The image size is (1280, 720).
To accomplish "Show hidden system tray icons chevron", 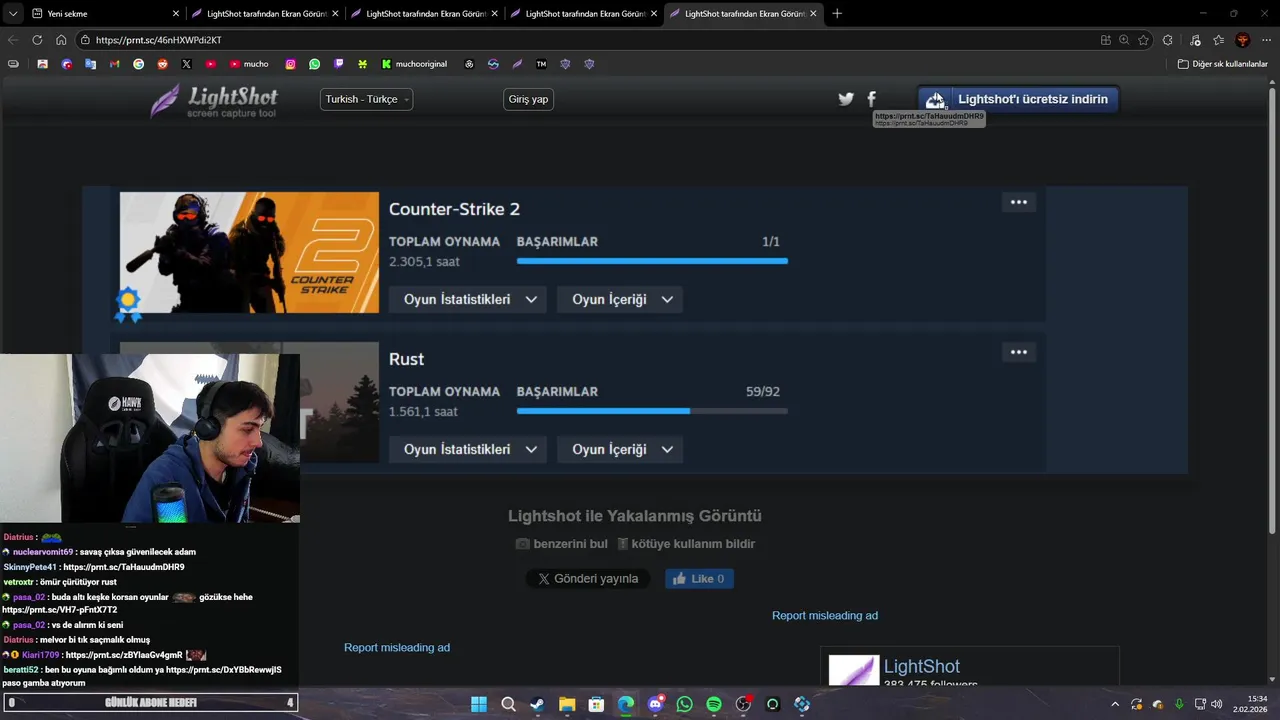I will click(1115, 704).
